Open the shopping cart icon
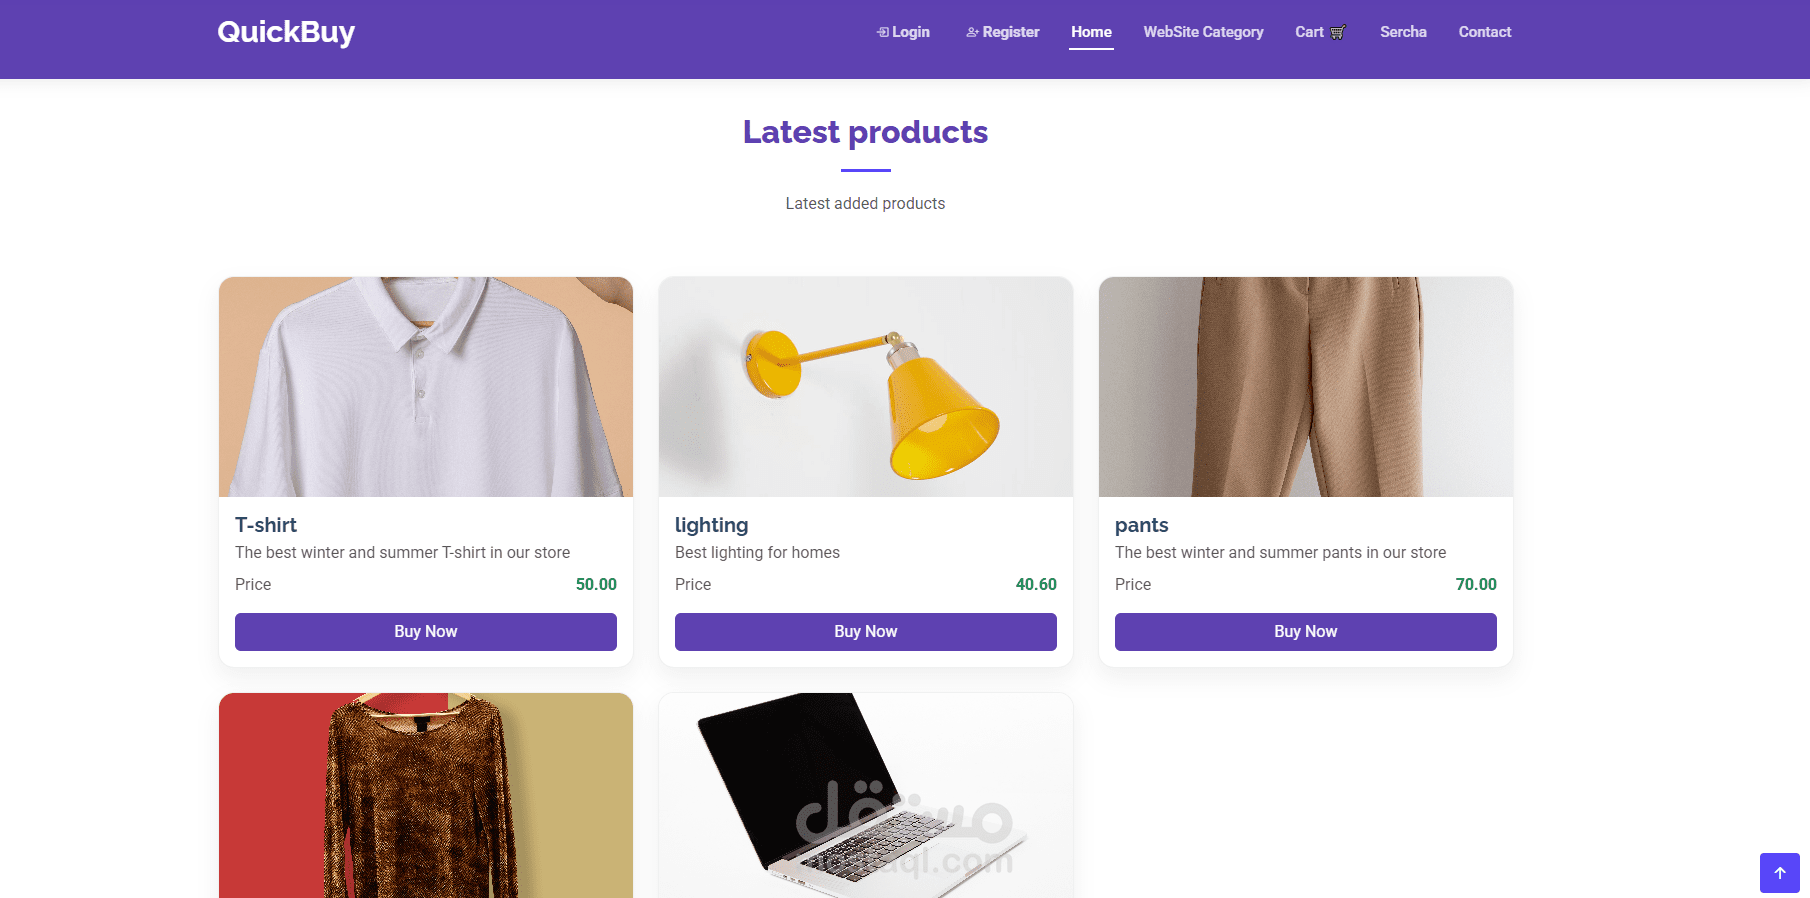This screenshot has height=898, width=1810. pyautogui.click(x=1338, y=32)
